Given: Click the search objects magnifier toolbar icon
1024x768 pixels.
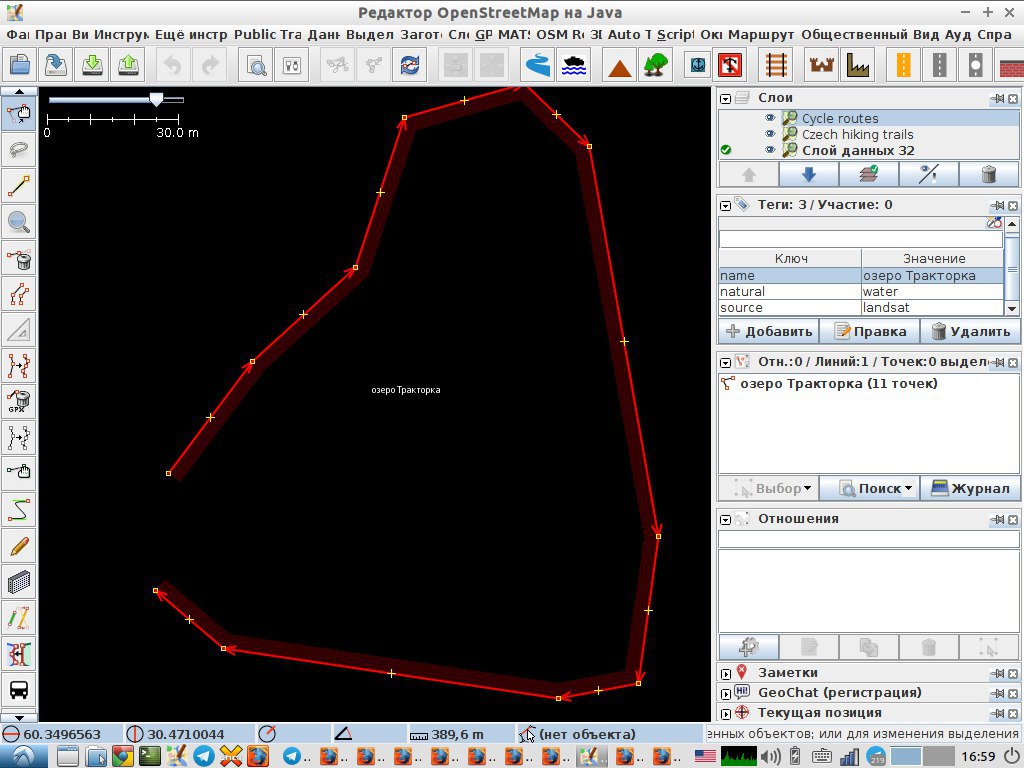Looking at the screenshot, I should (x=255, y=65).
